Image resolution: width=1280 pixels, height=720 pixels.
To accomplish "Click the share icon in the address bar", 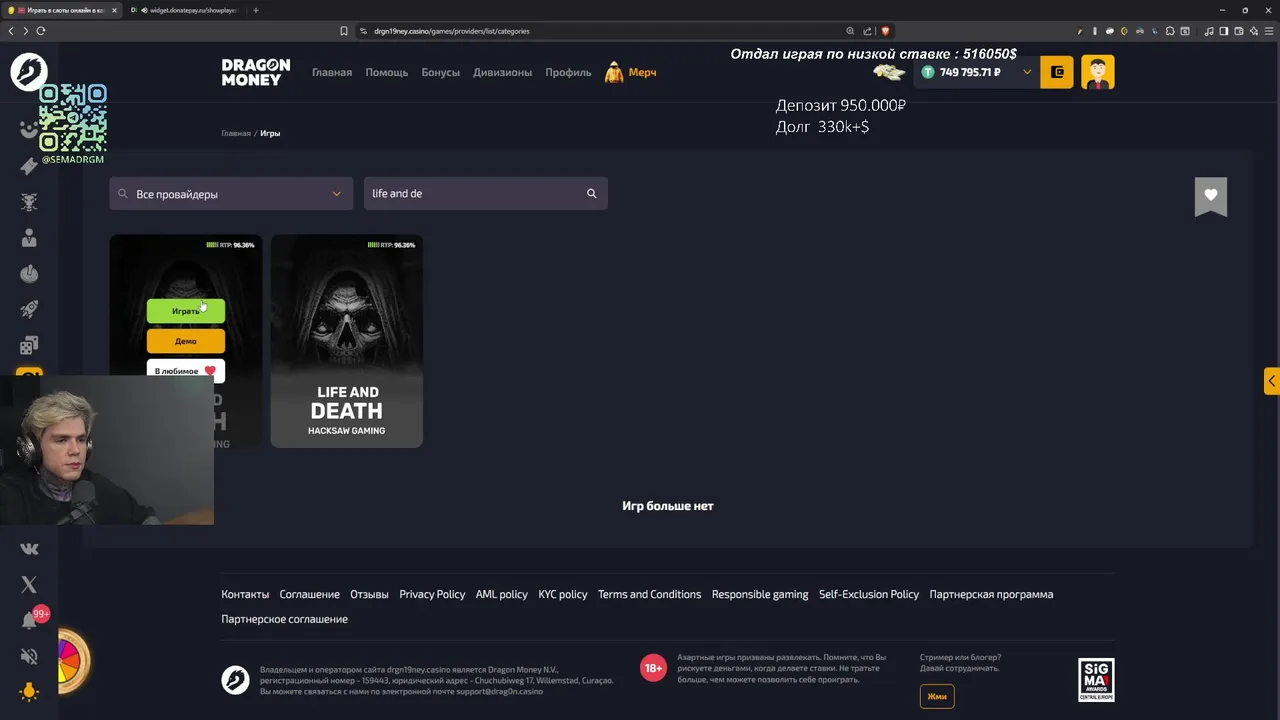I will pos(867,31).
